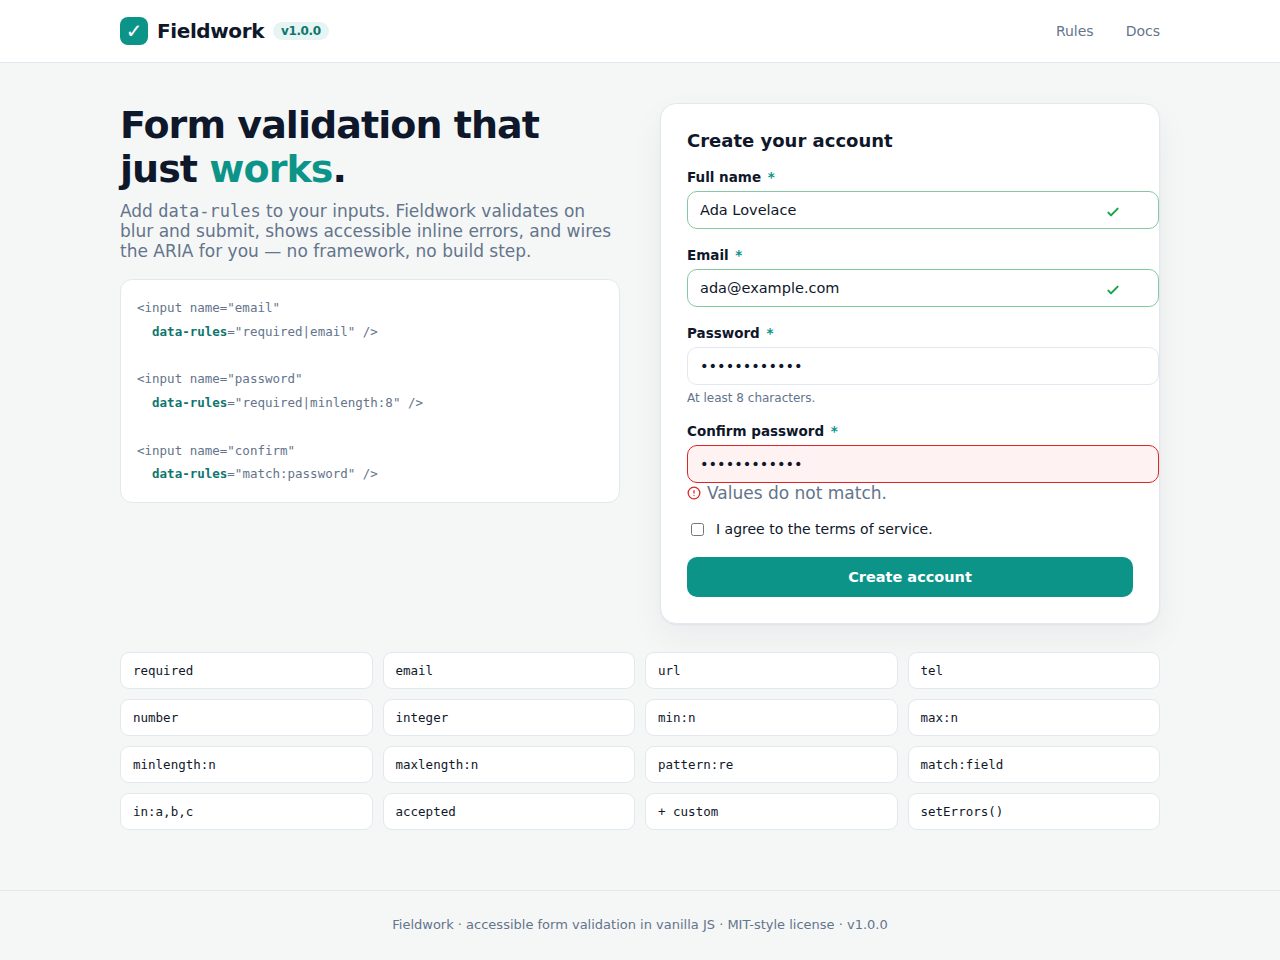
Task: Open the Docs nav link
Action: [1143, 31]
